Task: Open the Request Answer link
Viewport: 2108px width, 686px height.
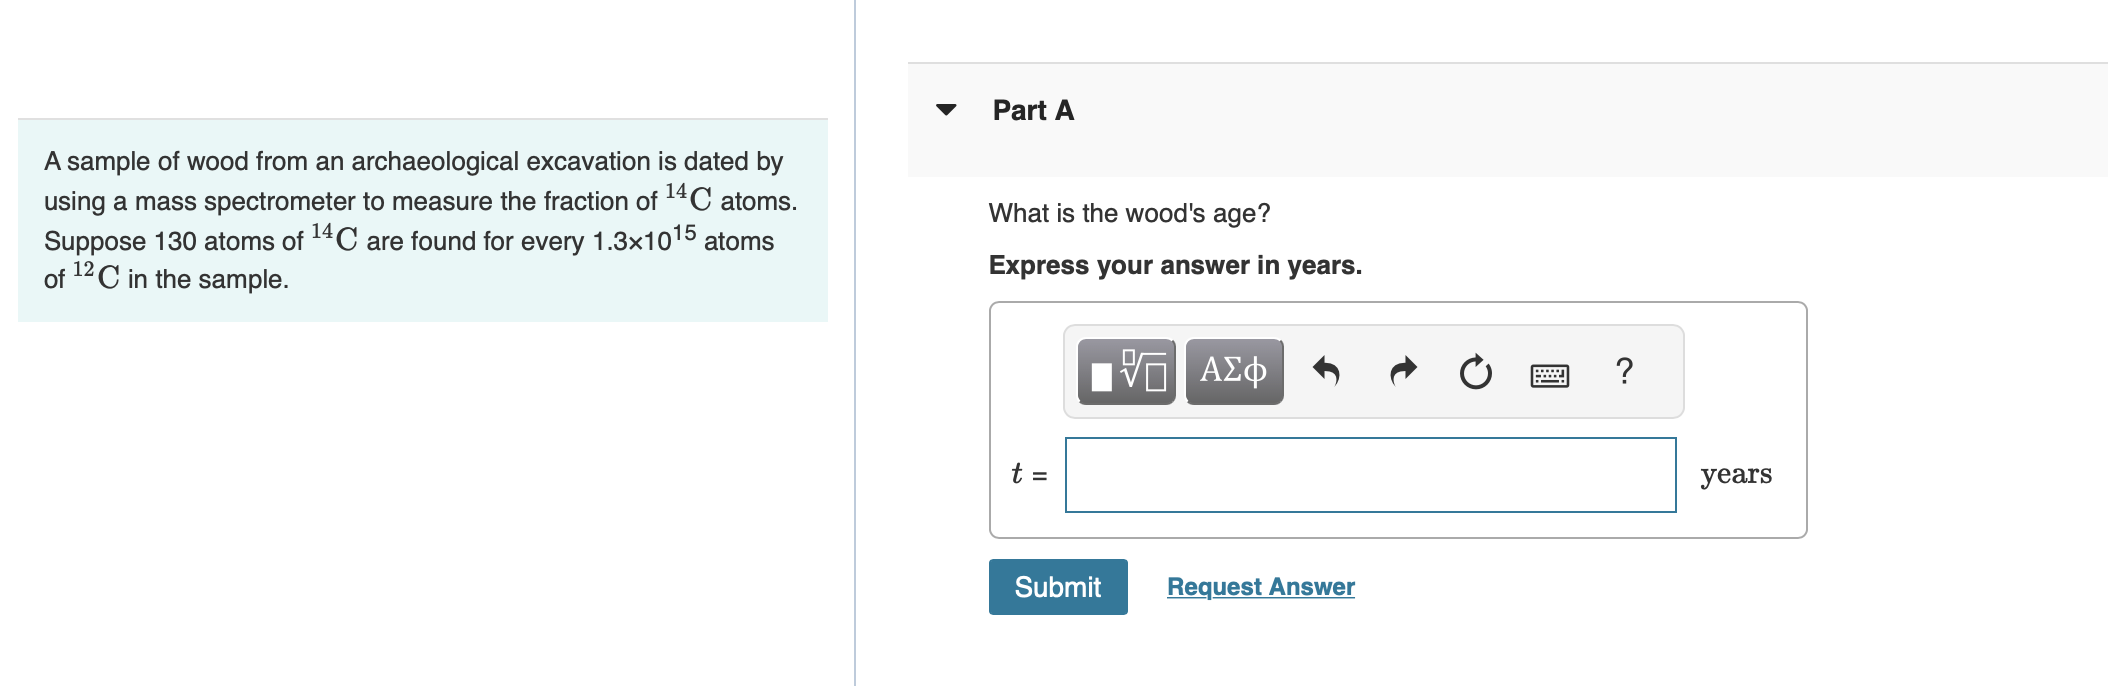Action: [1260, 587]
